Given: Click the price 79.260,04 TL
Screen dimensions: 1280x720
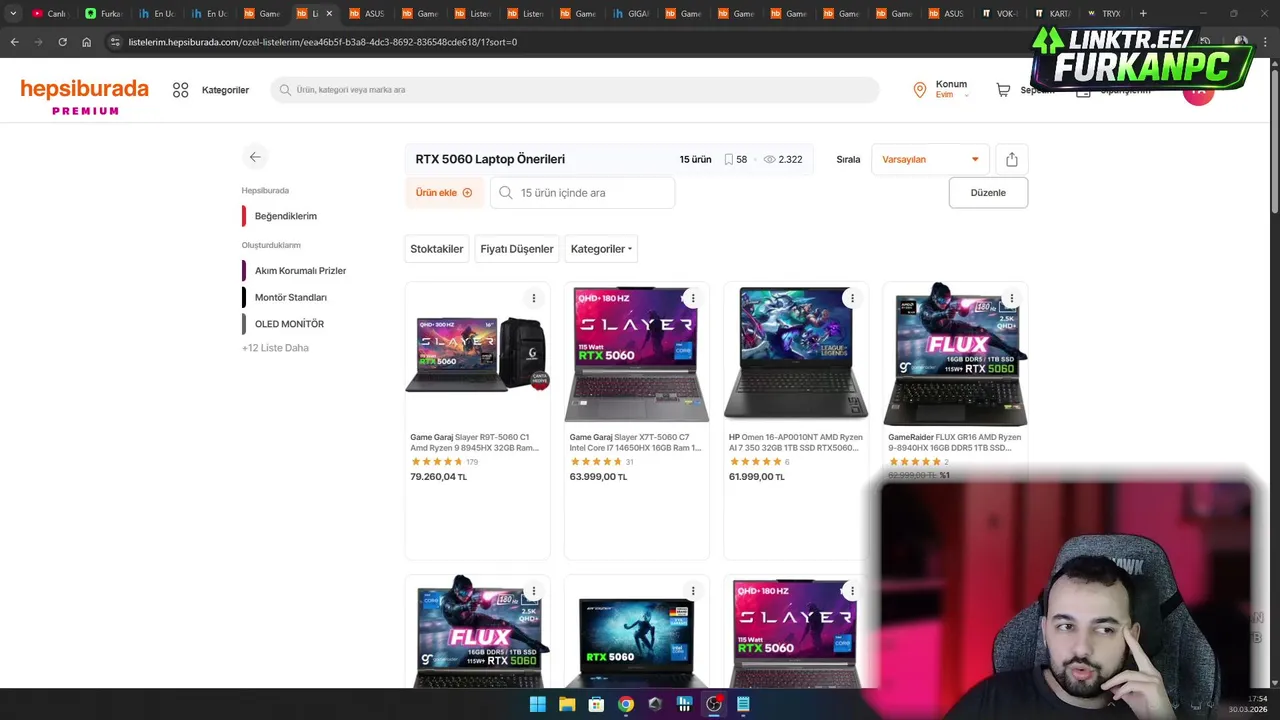Looking at the screenshot, I should tap(438, 477).
